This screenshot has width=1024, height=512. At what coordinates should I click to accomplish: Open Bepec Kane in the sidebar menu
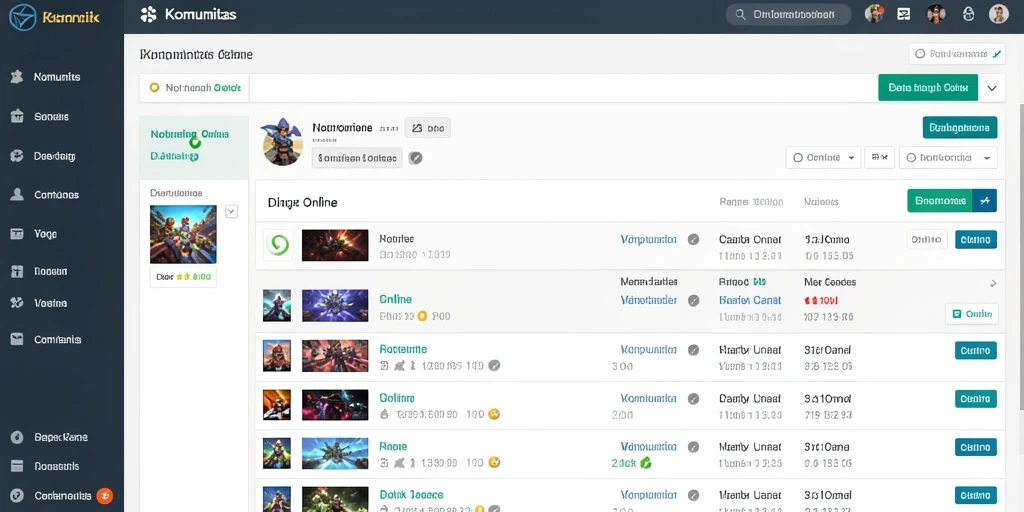61,438
